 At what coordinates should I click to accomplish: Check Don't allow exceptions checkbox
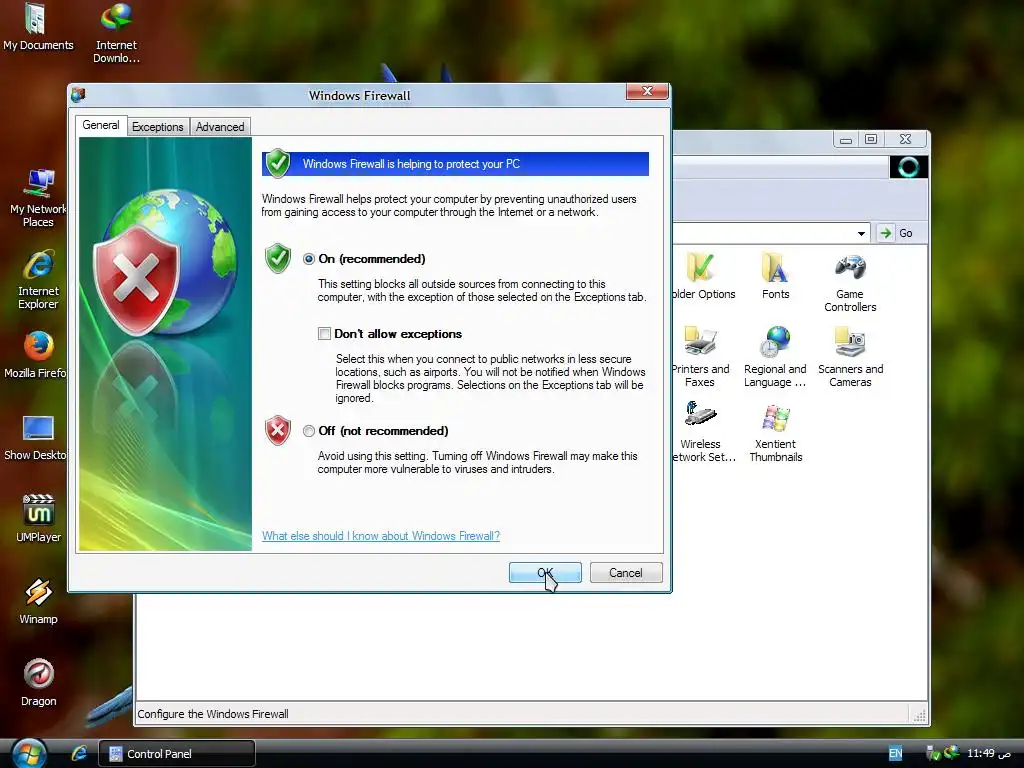324,334
